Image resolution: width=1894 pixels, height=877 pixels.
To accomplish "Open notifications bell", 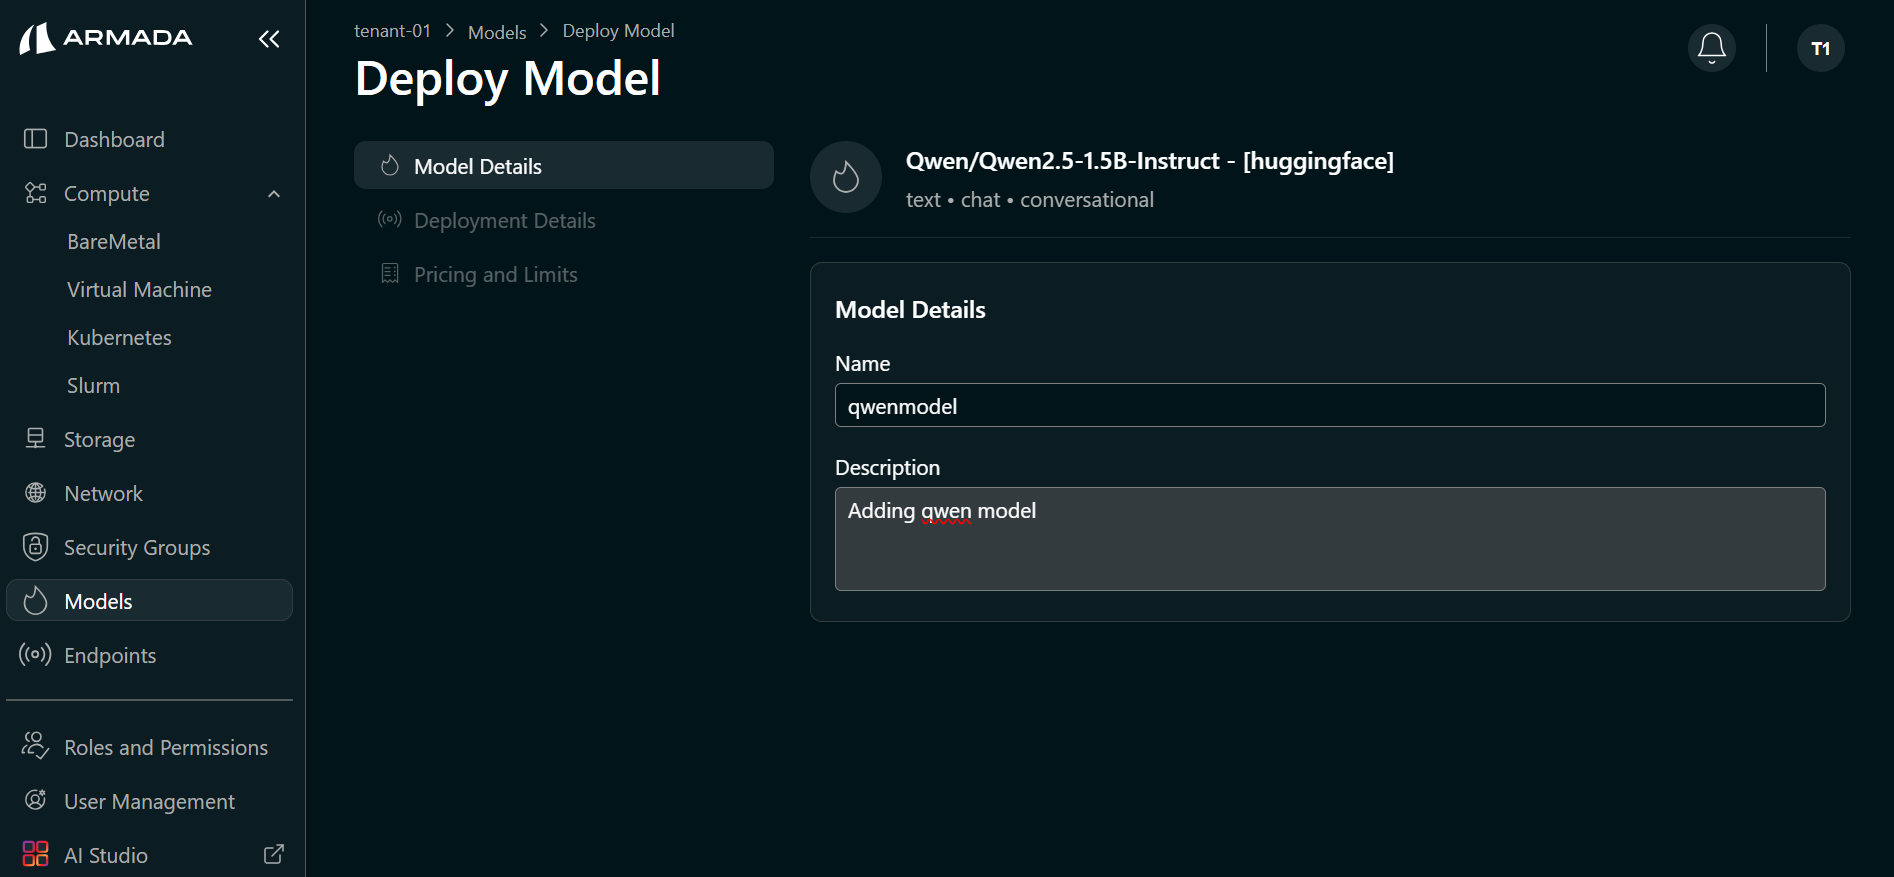I will point(1712,48).
